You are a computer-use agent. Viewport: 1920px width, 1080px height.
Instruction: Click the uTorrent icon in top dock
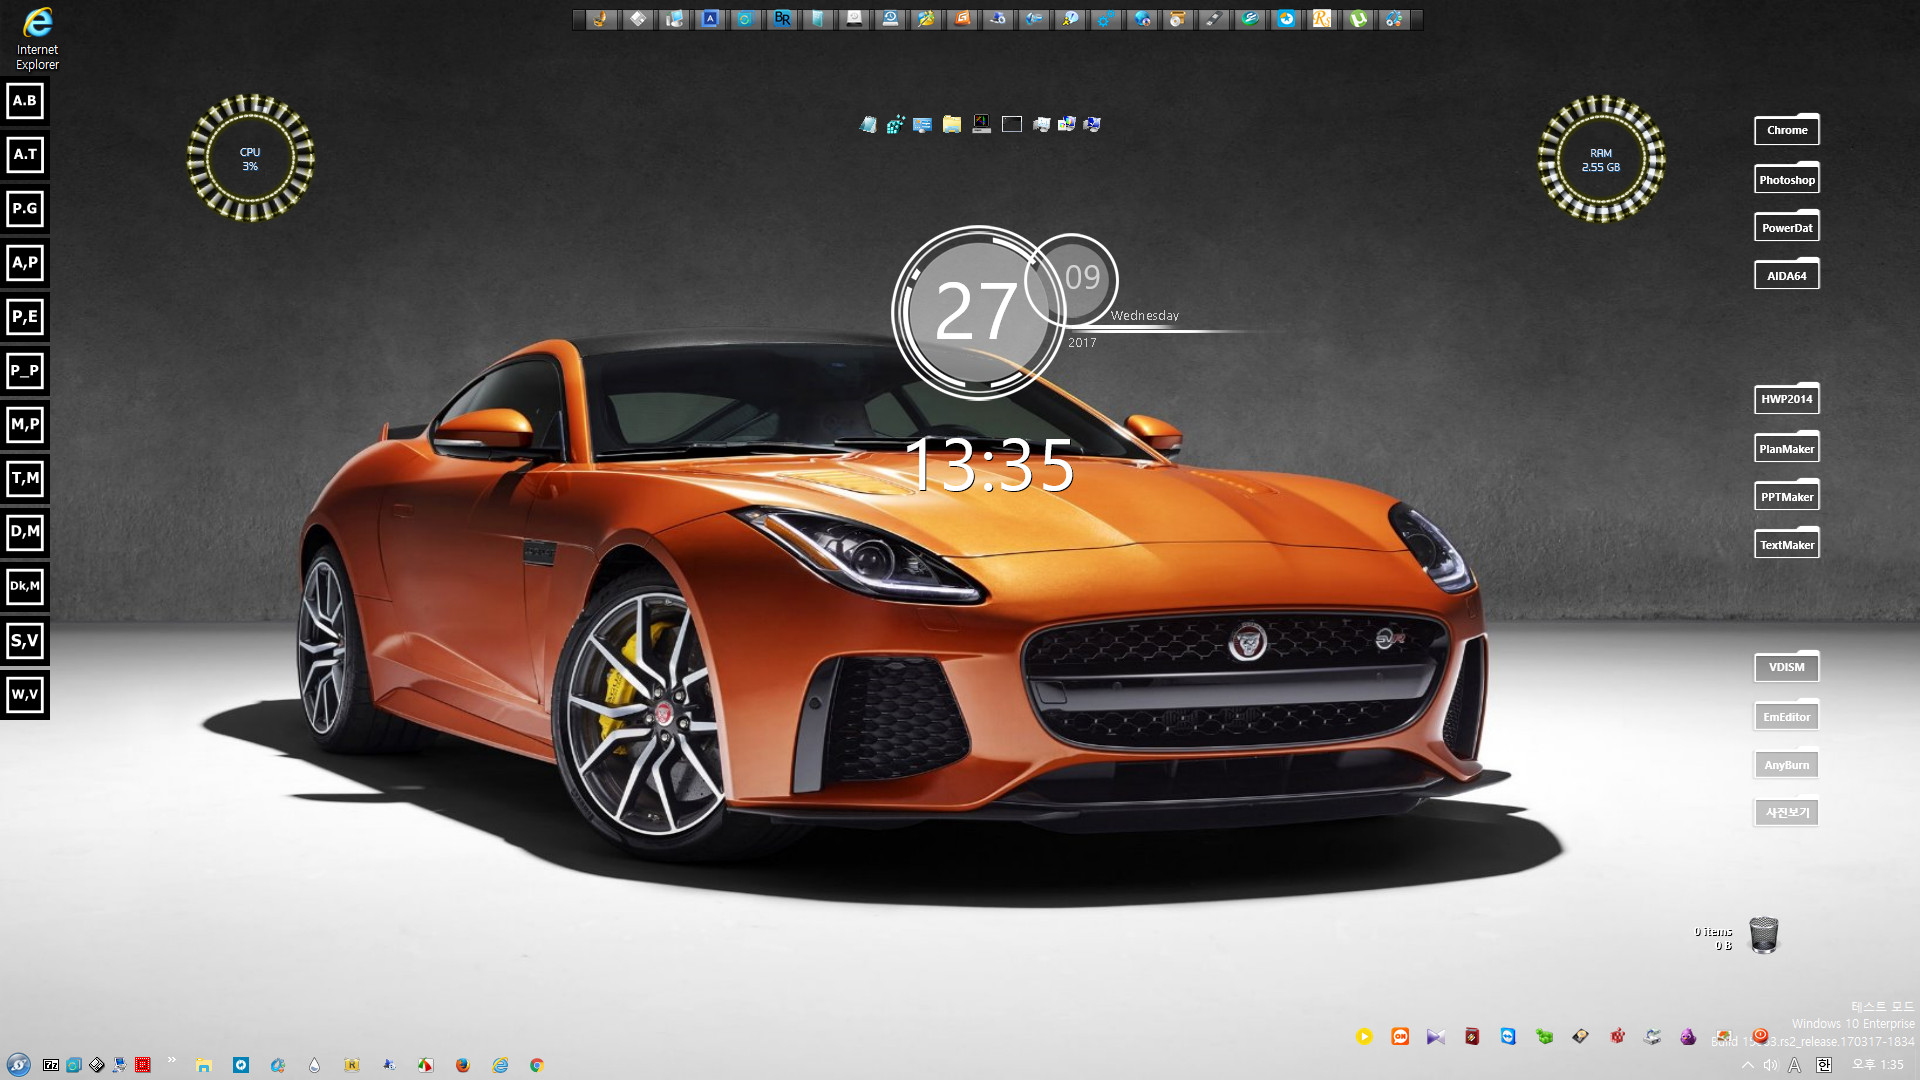click(1358, 19)
